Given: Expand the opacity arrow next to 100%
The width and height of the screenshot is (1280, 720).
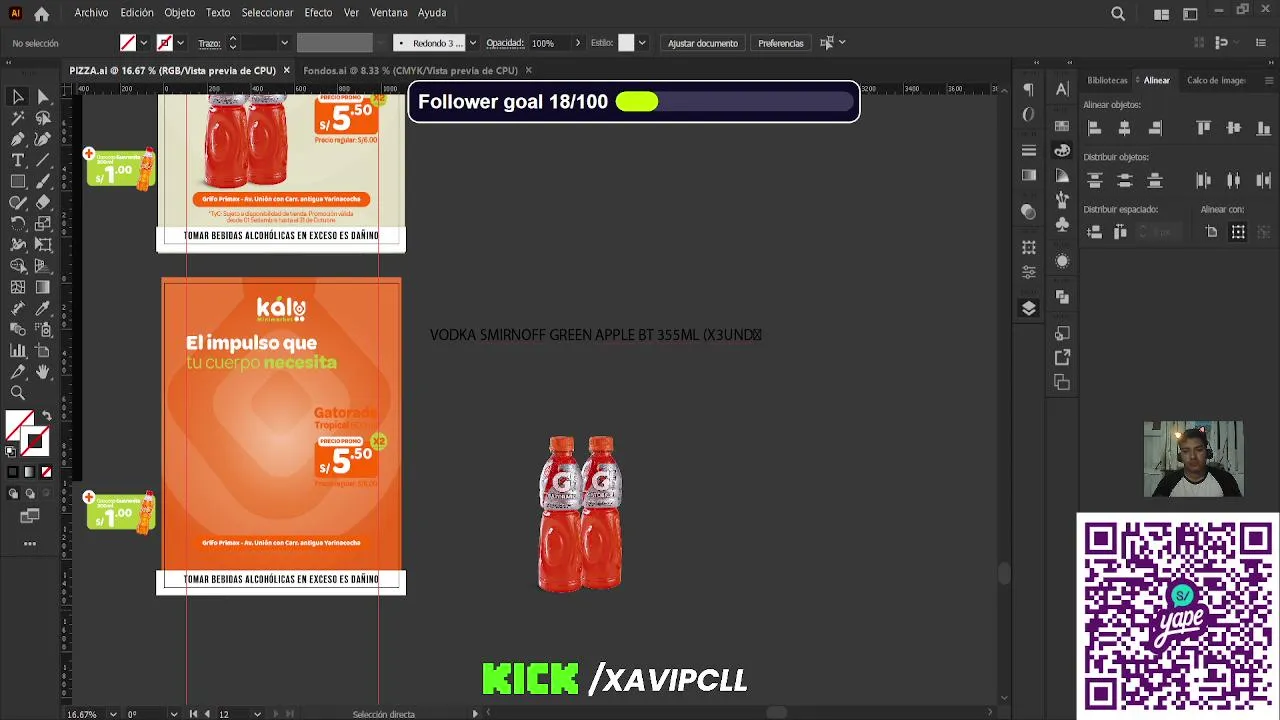Looking at the screenshot, I should (x=577, y=43).
